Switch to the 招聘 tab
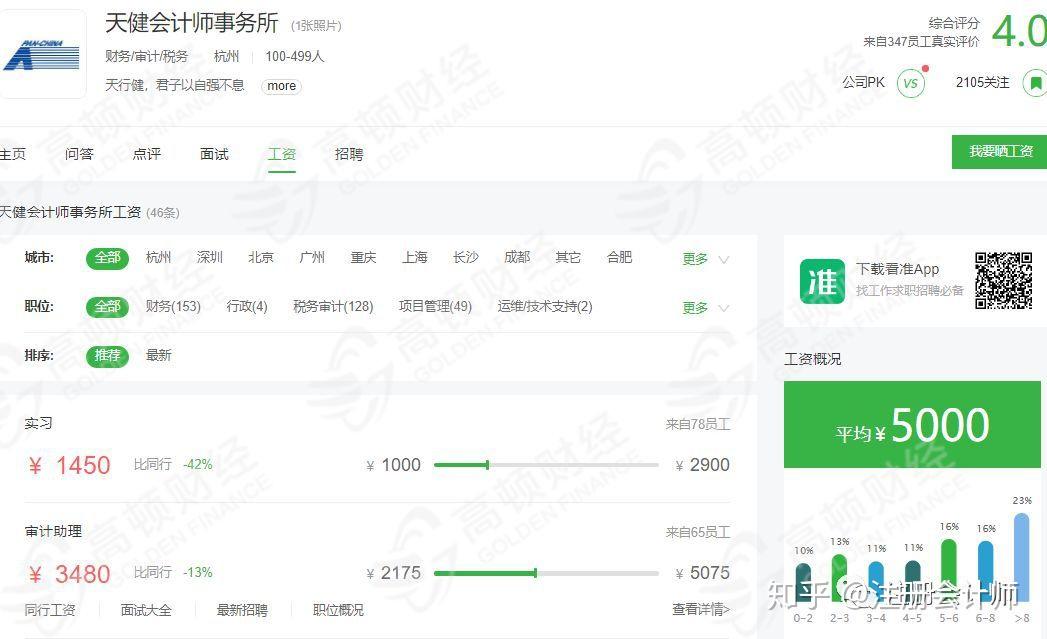Screen dimensions: 1047x639 [x=349, y=154]
